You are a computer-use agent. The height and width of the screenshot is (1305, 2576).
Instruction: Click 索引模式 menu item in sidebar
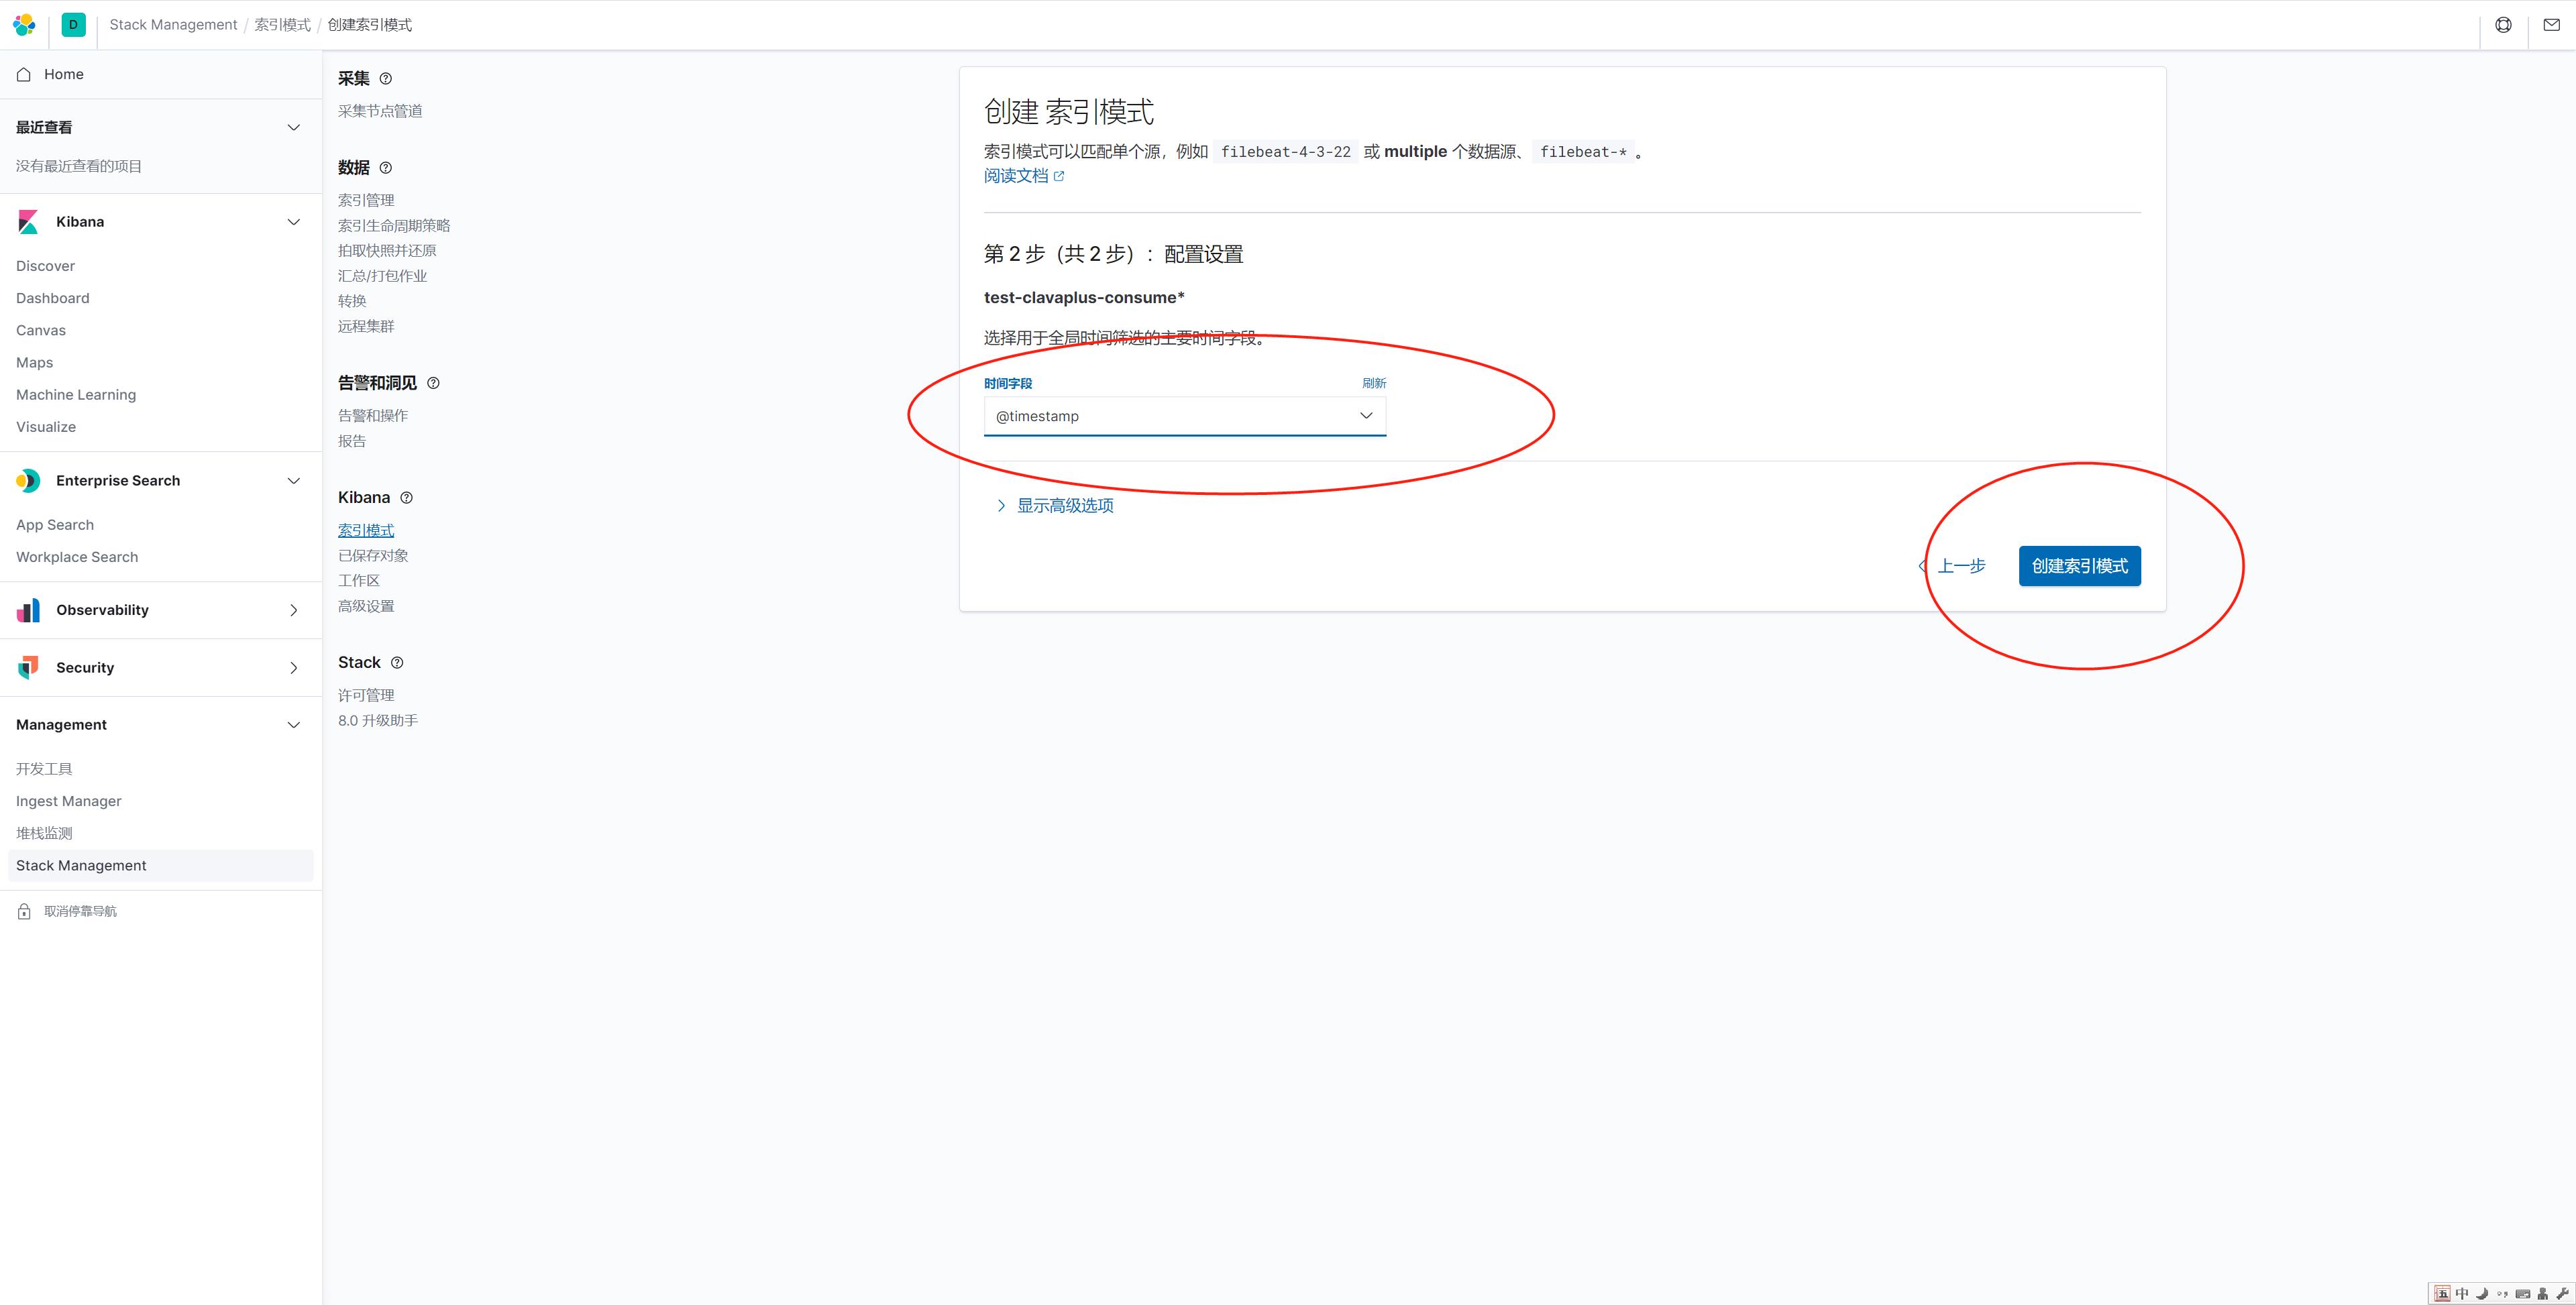366,529
